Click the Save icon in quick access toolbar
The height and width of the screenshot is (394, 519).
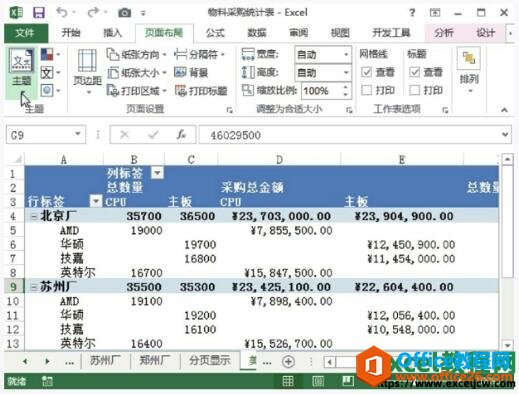pos(39,13)
